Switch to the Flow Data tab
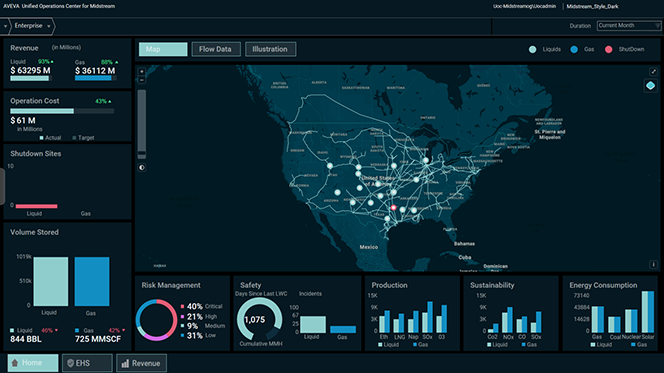 pos(216,49)
